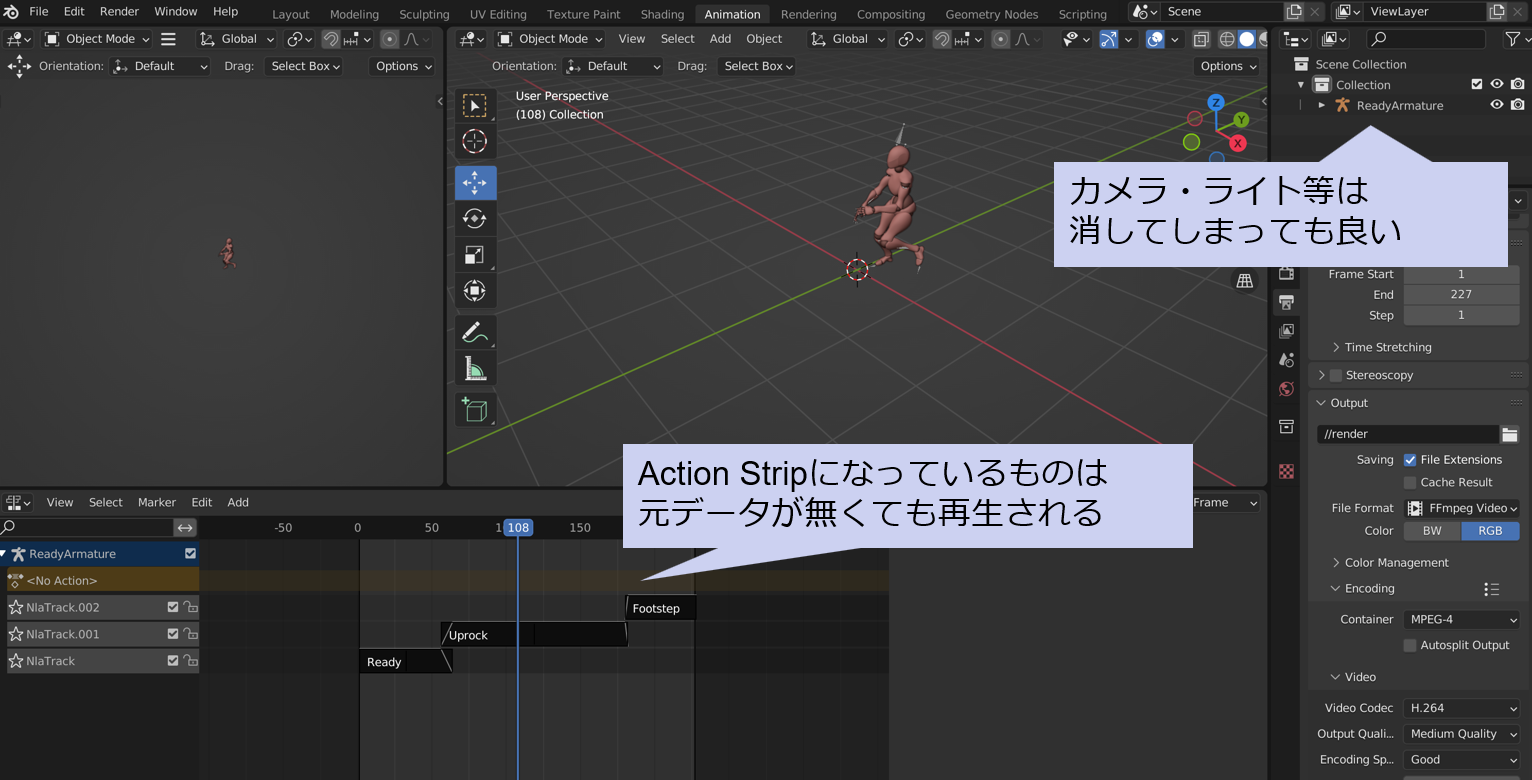Image resolution: width=1532 pixels, height=780 pixels.
Task: Browse output folder for //render path
Action: (1510, 434)
